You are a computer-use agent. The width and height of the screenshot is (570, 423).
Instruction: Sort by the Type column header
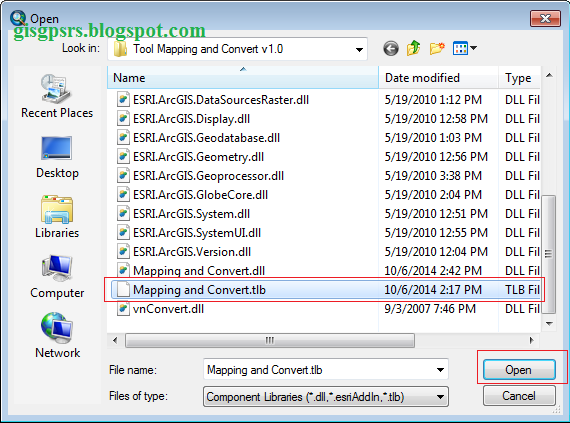519,77
